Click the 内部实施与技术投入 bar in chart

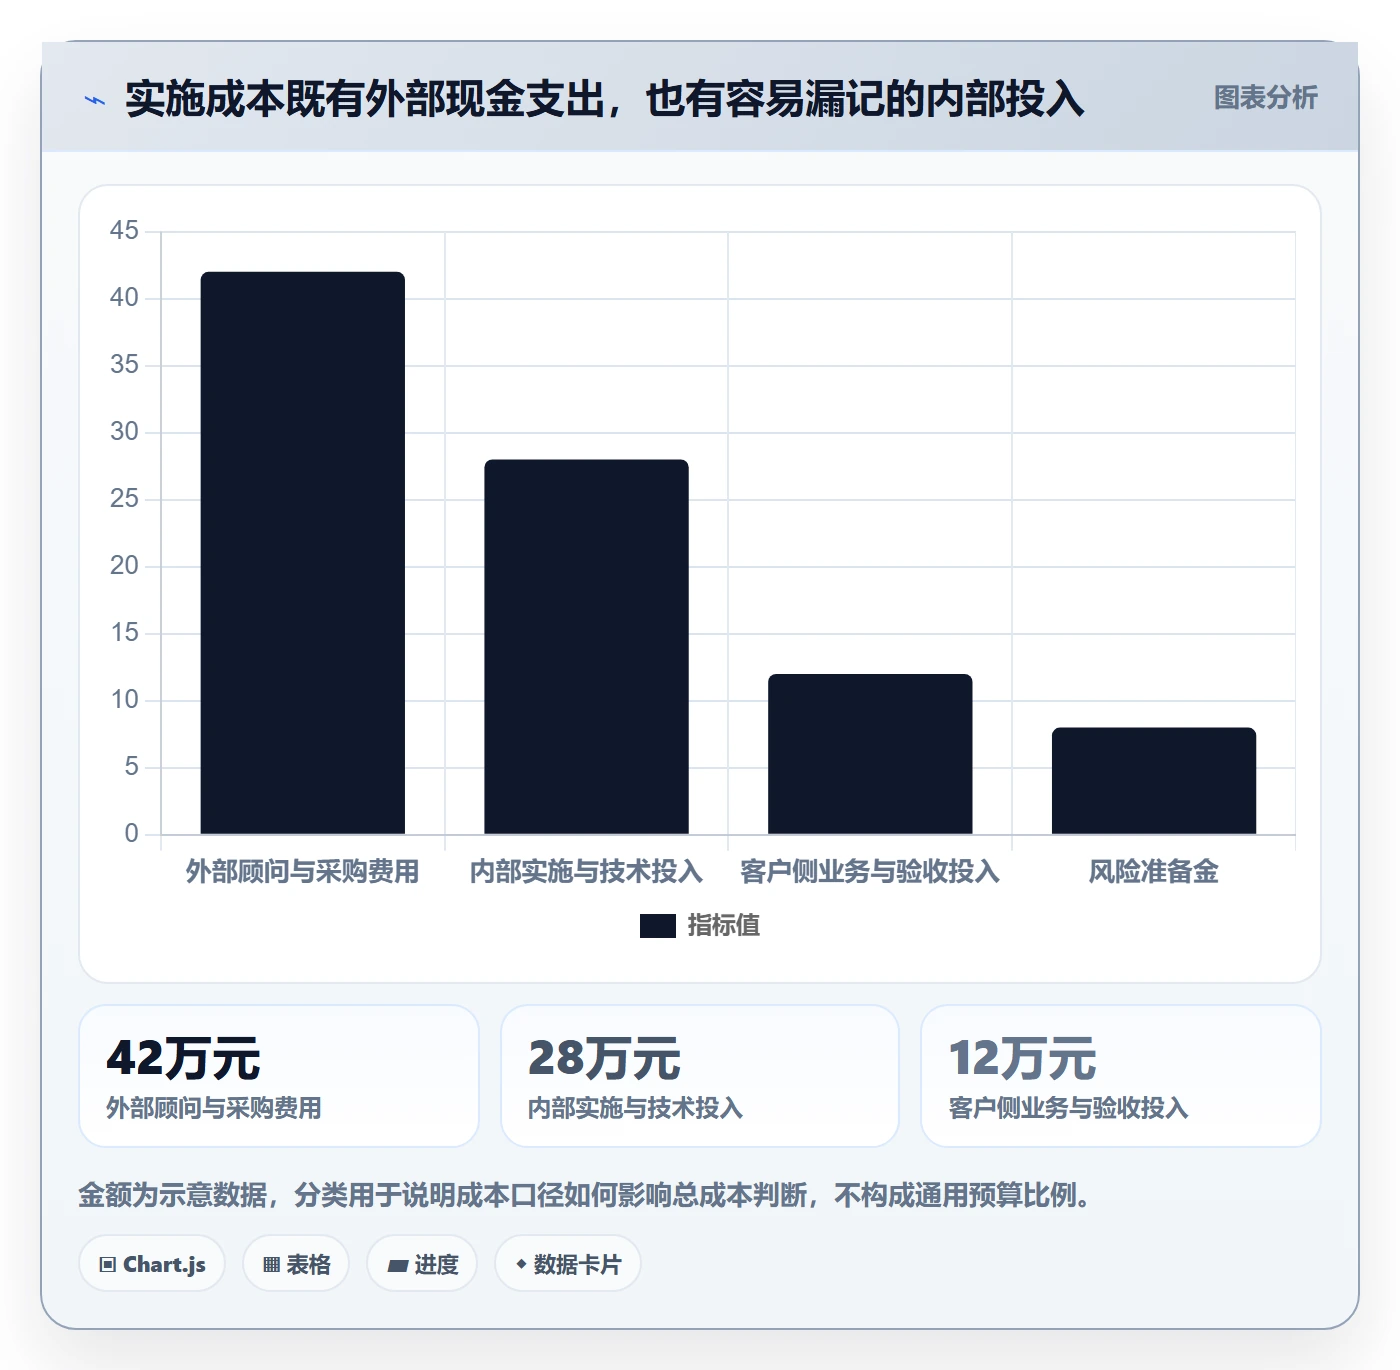coord(587,647)
